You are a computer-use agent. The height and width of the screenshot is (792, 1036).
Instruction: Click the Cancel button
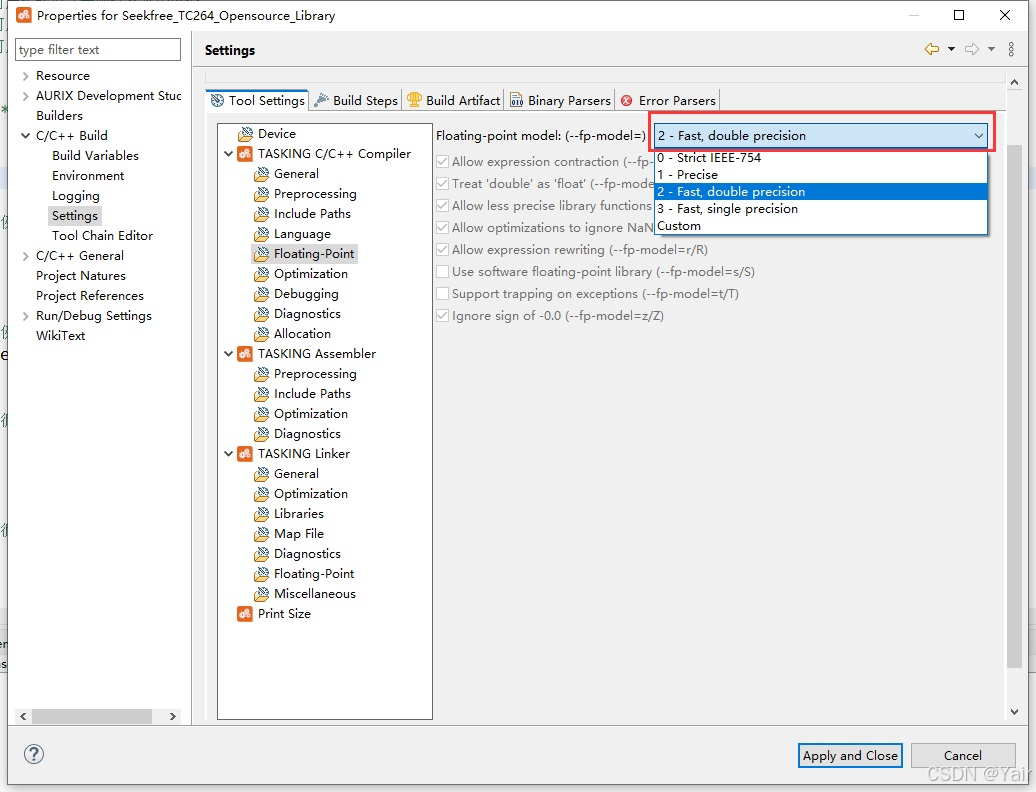(963, 755)
